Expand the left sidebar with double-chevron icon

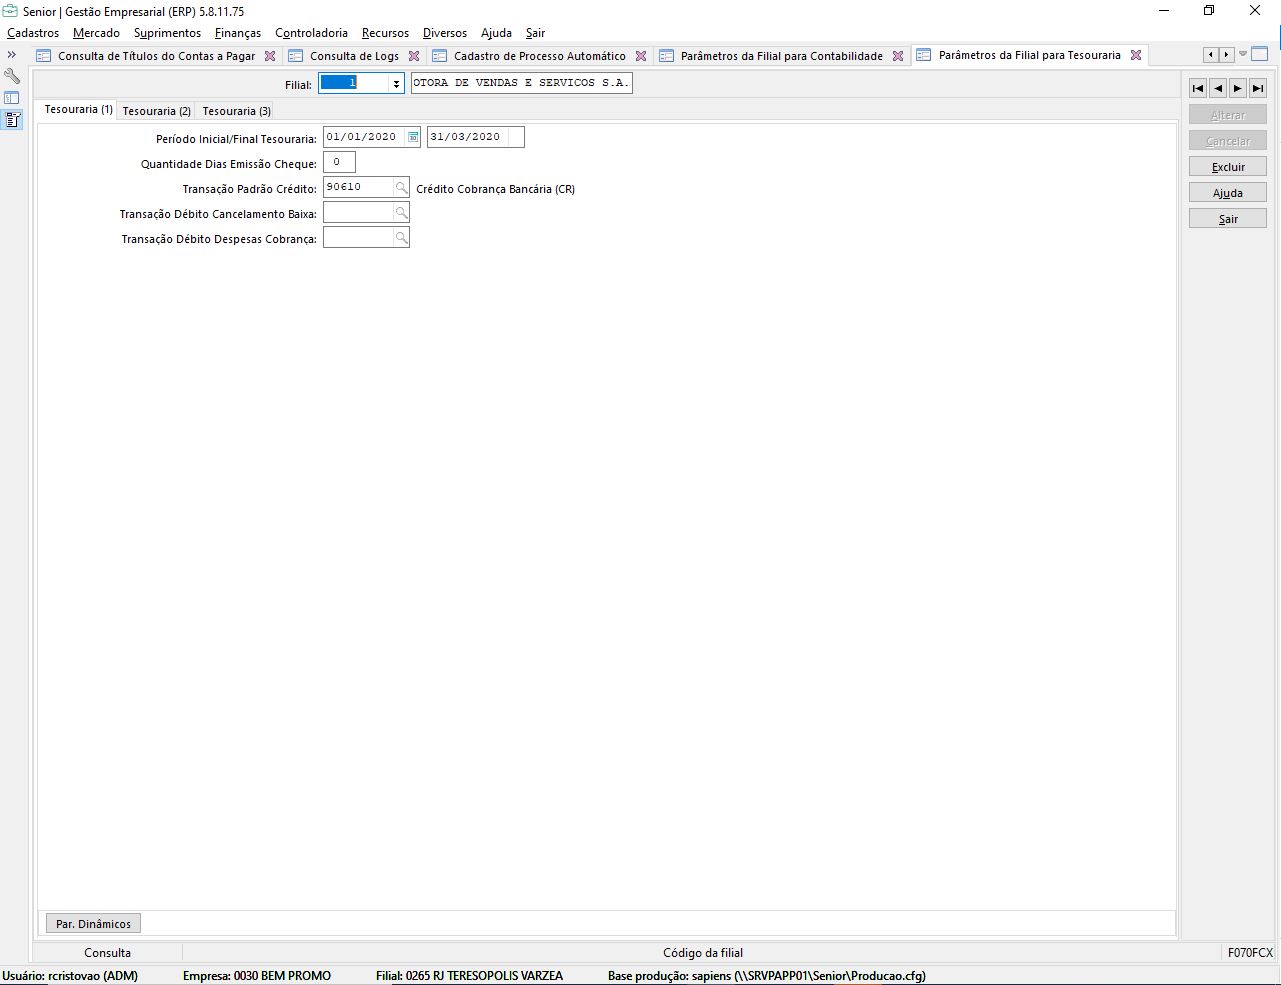point(12,55)
